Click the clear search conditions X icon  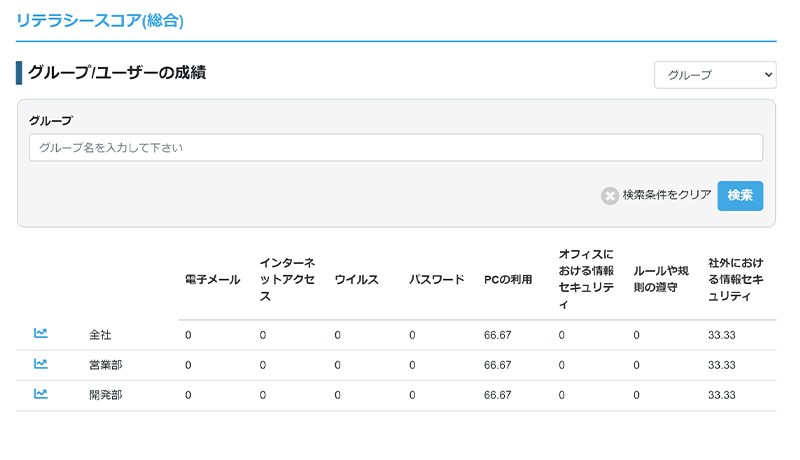click(x=610, y=195)
